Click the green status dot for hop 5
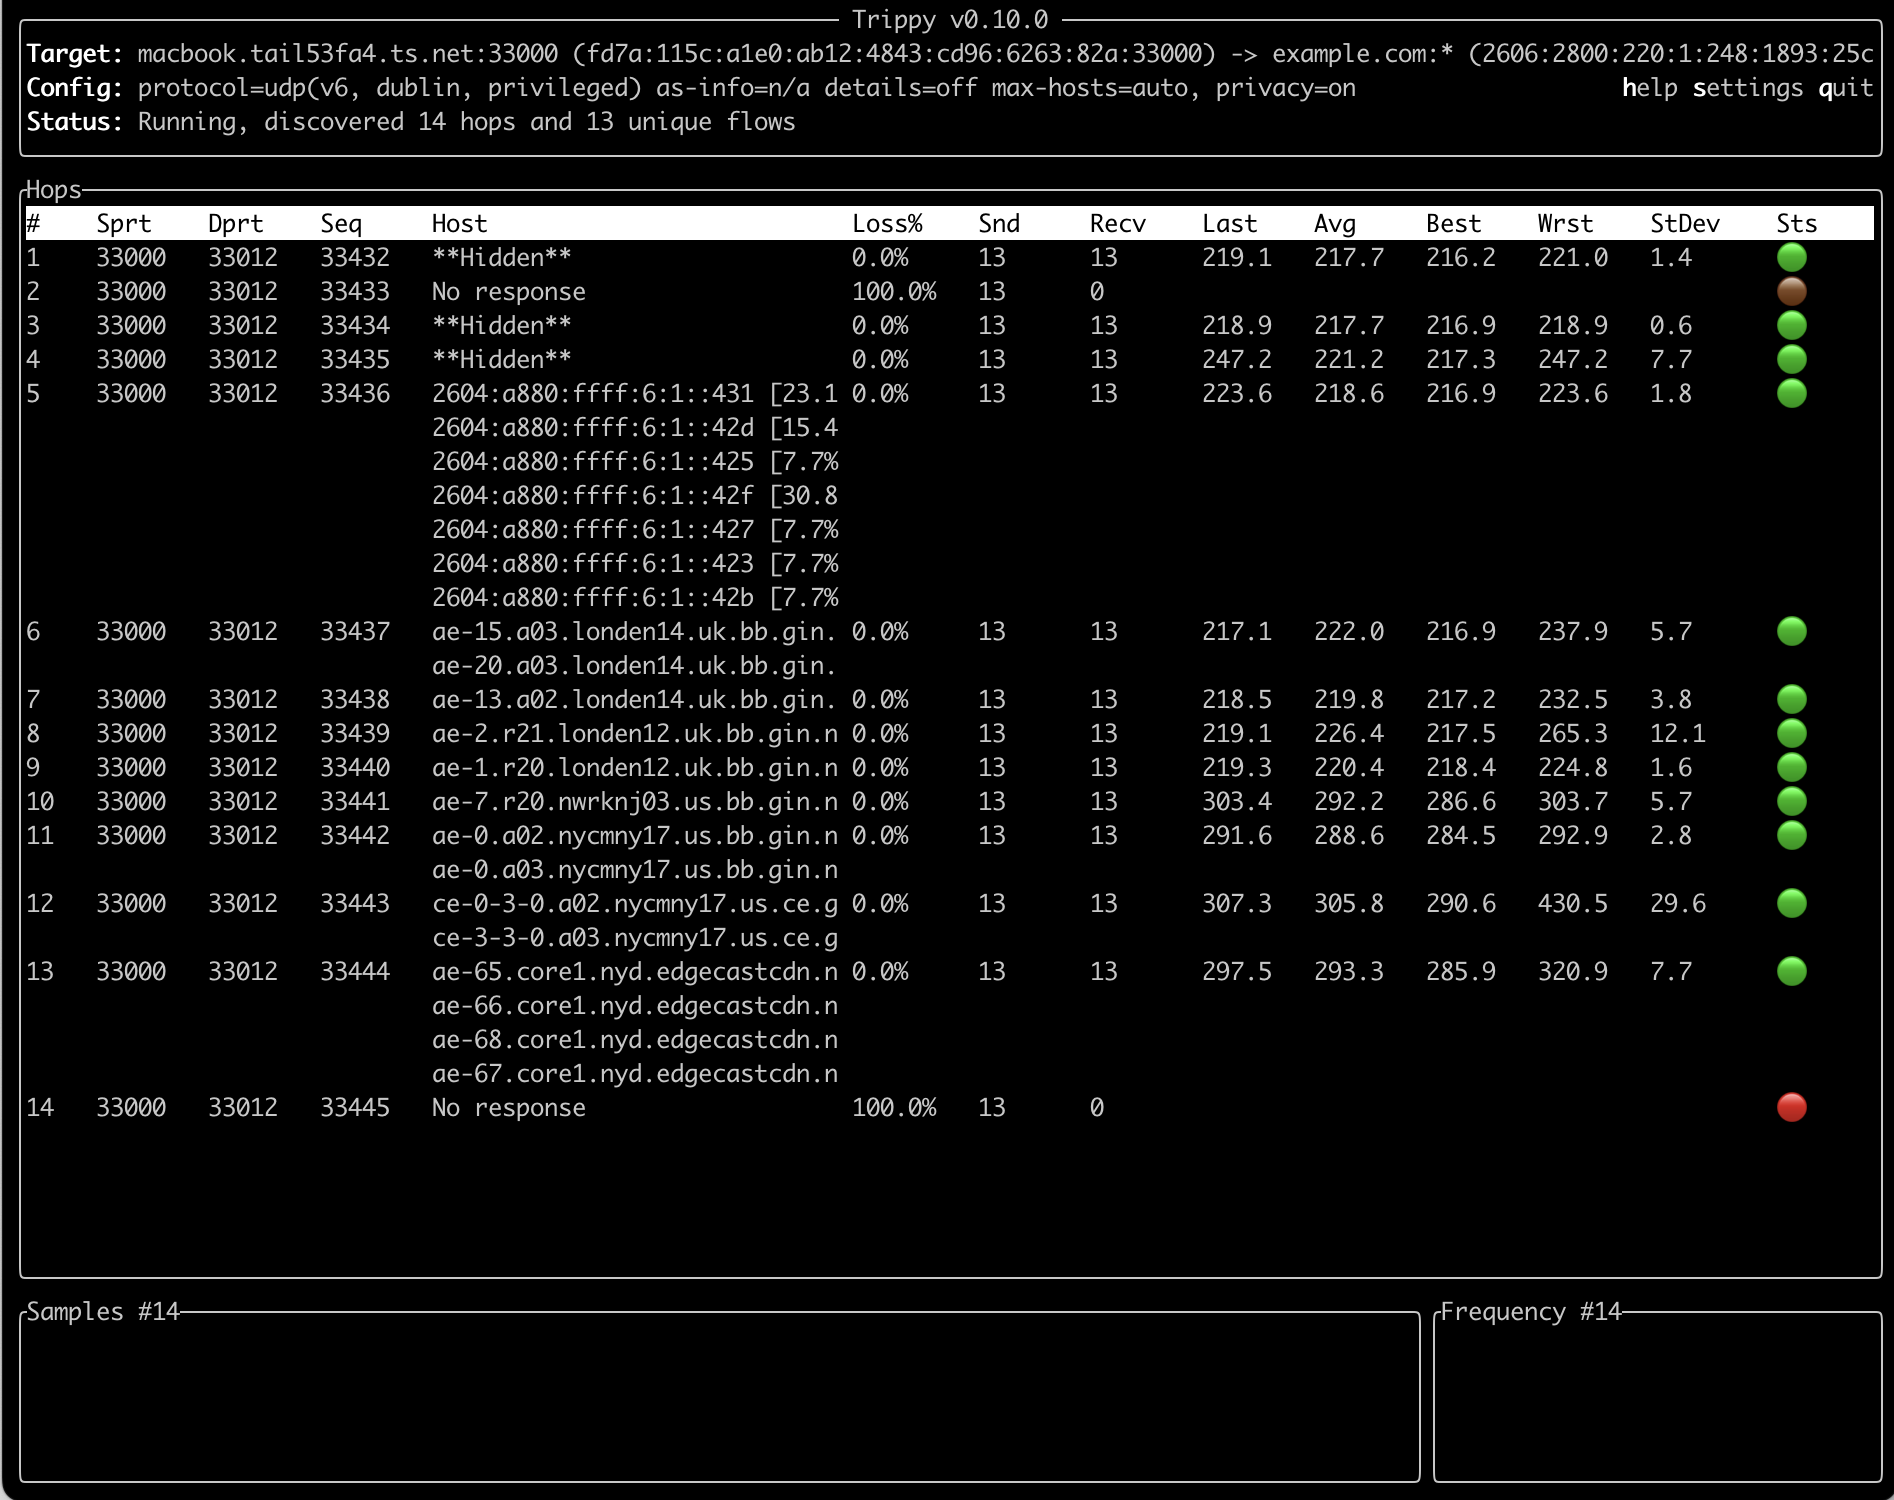 (1792, 393)
